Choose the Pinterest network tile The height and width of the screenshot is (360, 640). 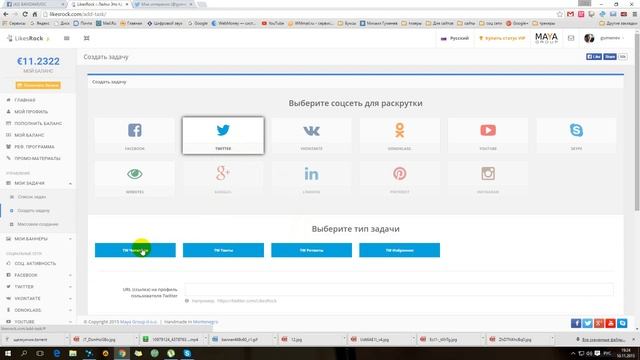[x=400, y=179]
